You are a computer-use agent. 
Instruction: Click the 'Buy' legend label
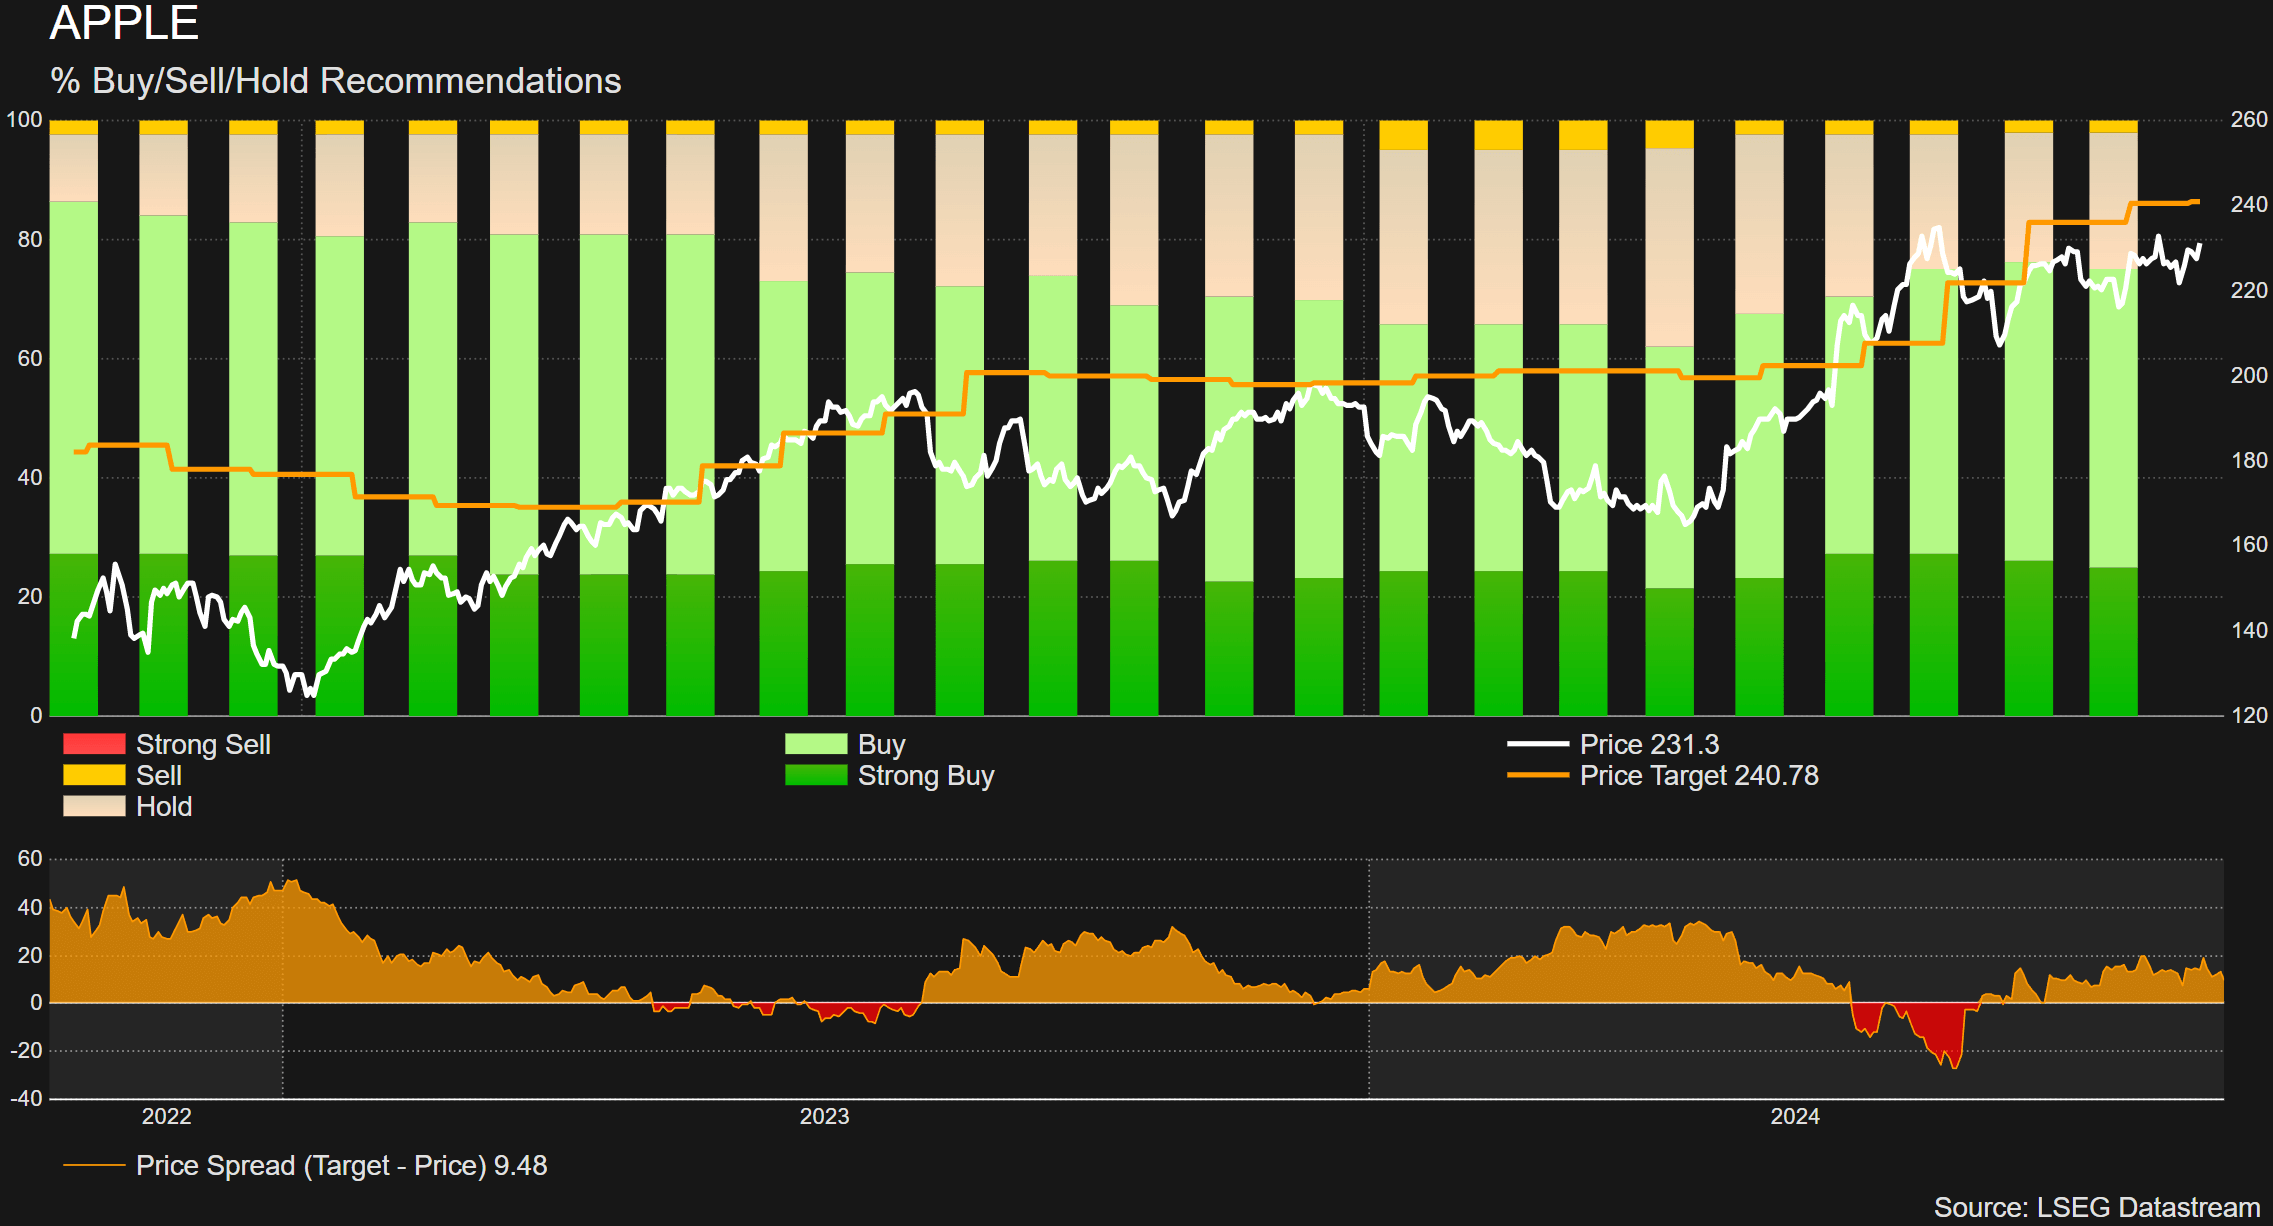point(881,745)
